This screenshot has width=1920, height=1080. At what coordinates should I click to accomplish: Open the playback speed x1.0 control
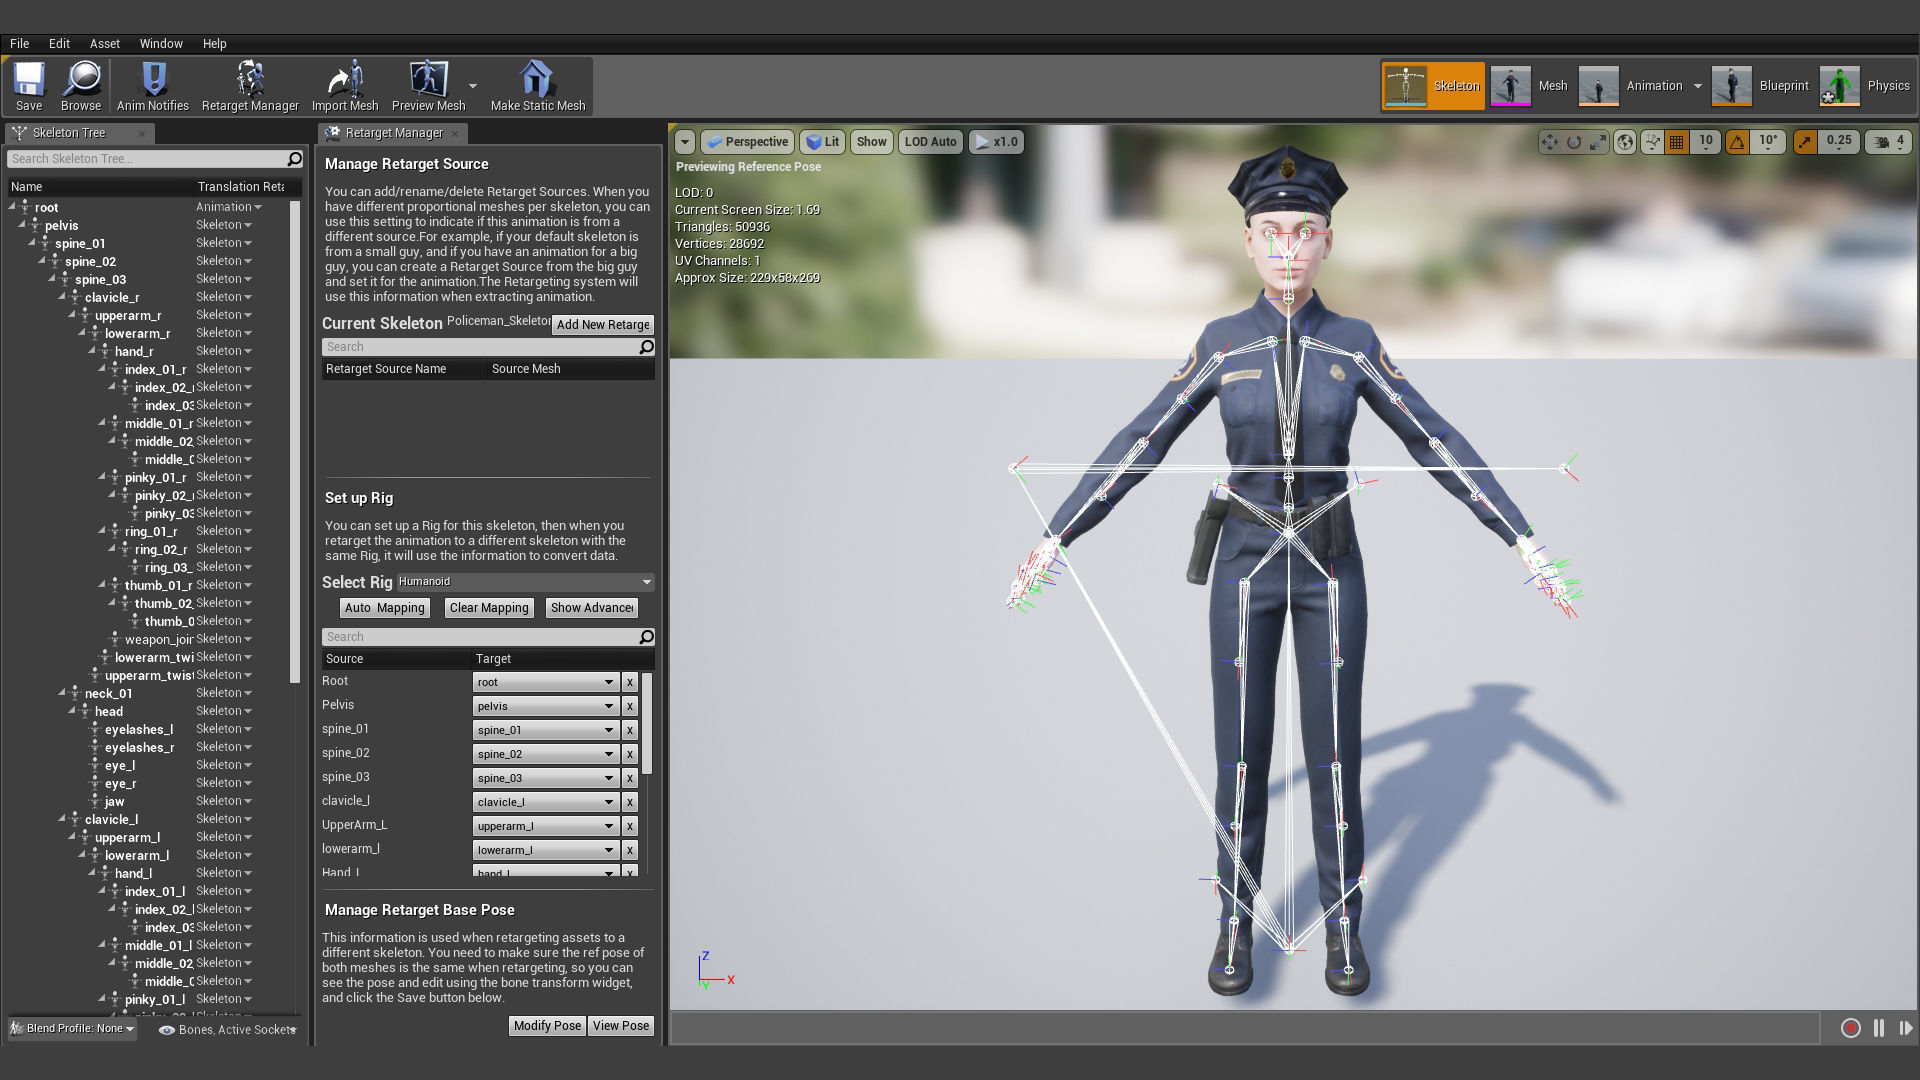(x=995, y=142)
